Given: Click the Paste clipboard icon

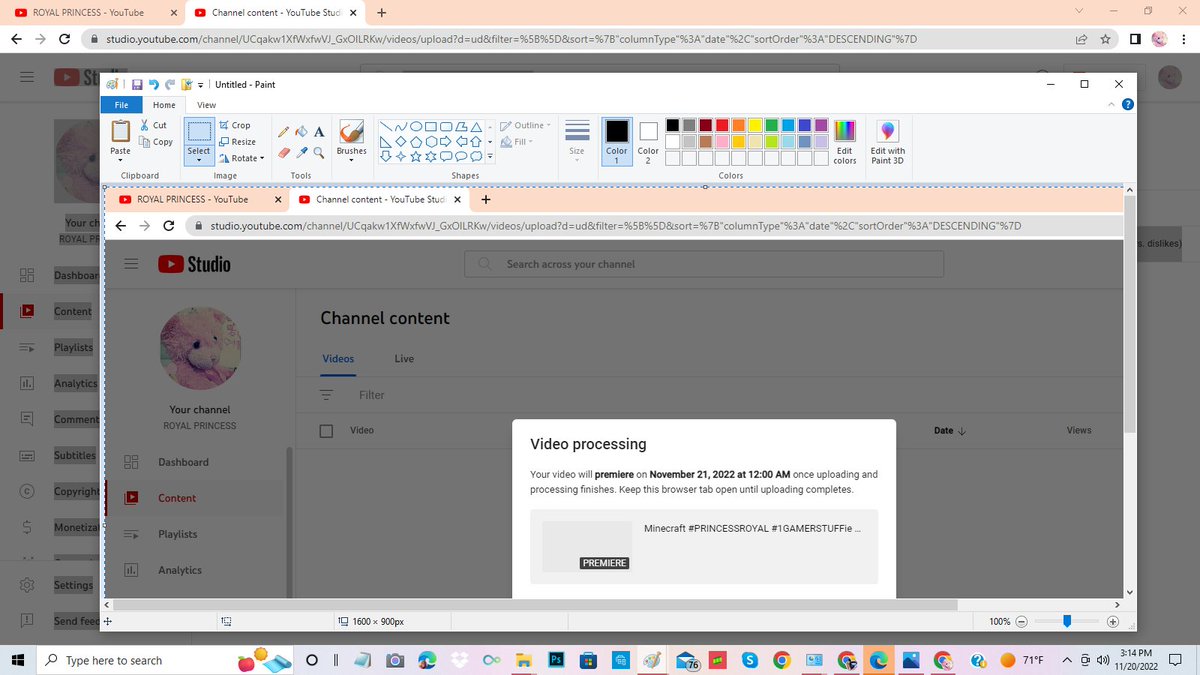Looking at the screenshot, I should (120, 131).
